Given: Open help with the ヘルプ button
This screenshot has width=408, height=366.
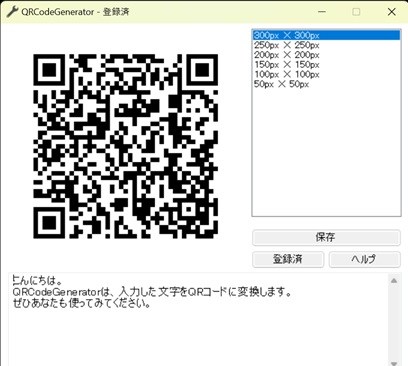Looking at the screenshot, I should tap(364, 259).
